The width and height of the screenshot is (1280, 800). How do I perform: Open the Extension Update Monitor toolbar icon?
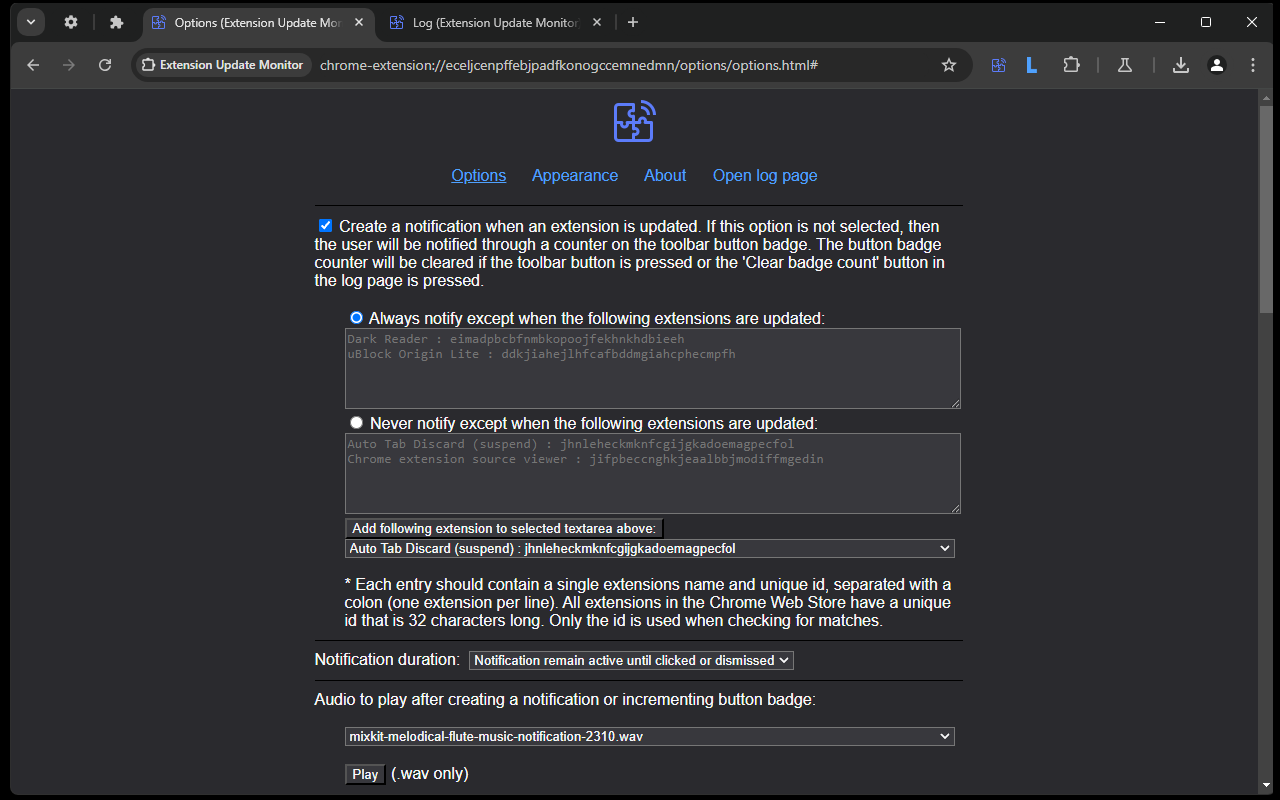pos(998,65)
